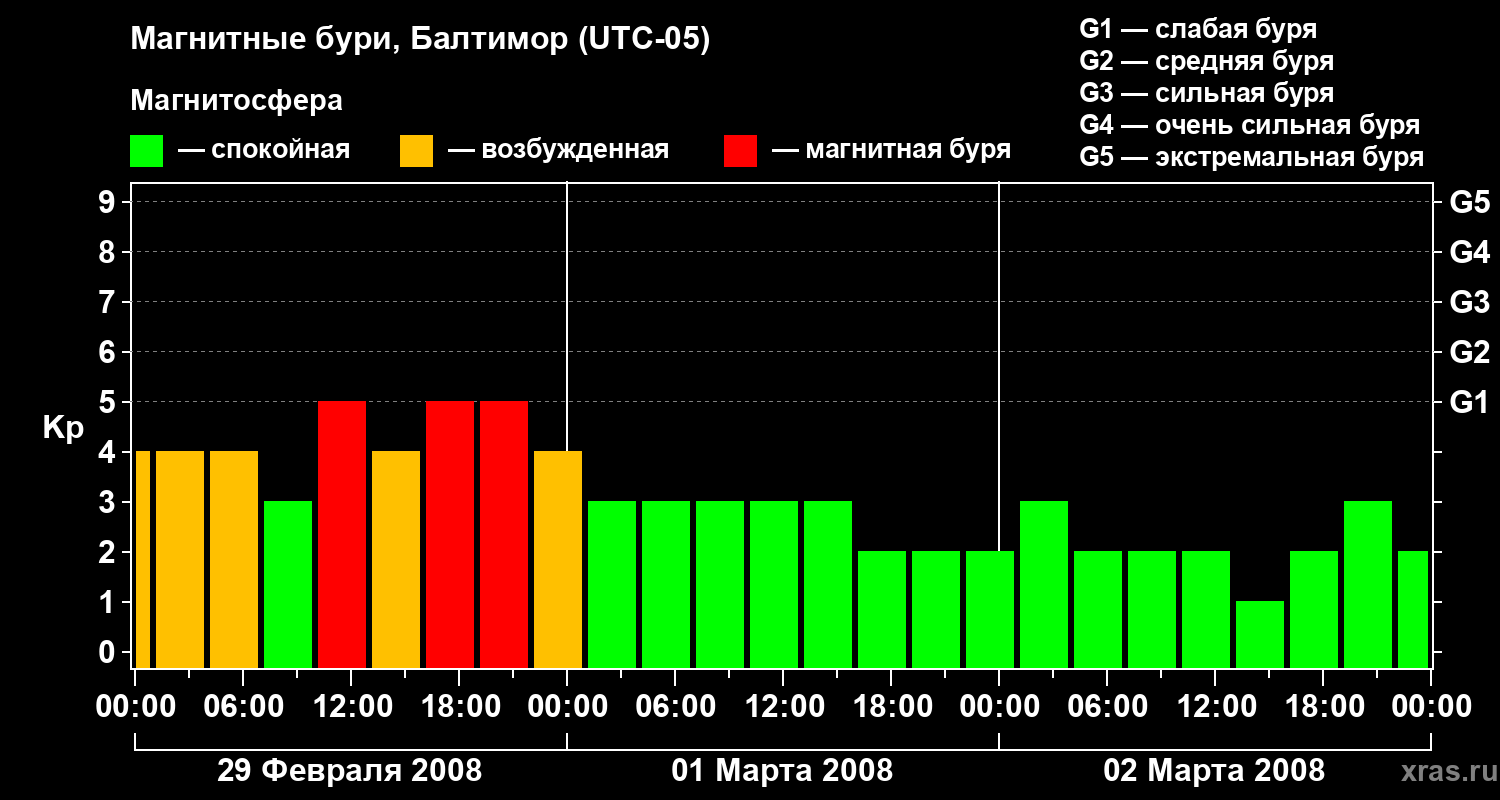
Task: Click the last red bar on 29 Февраля
Action: click(x=504, y=534)
